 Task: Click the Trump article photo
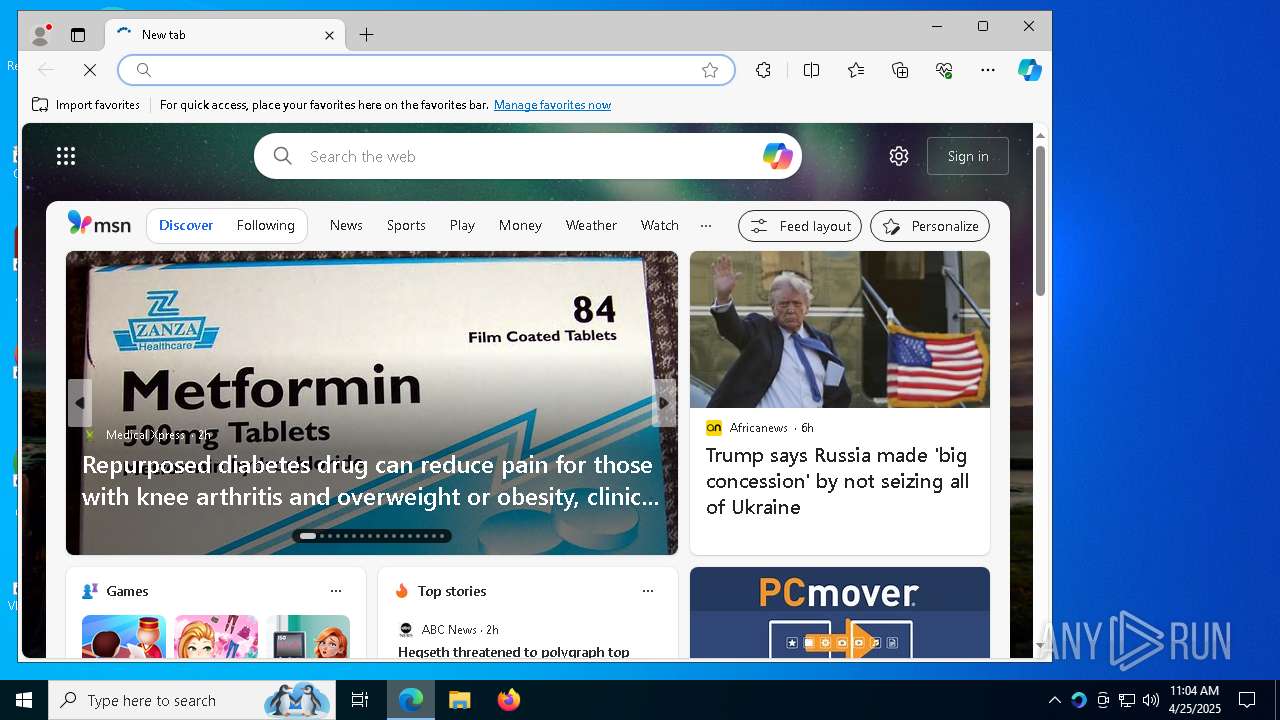(x=840, y=329)
